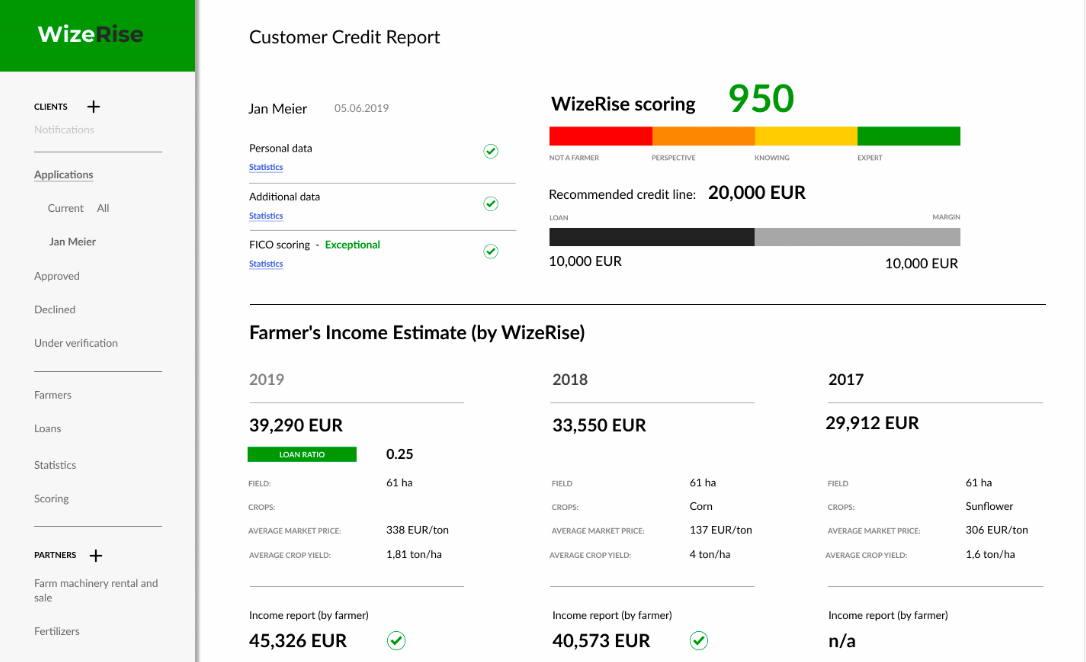Click the Sunflower crop value
The image size is (1086, 662).
(x=989, y=506)
